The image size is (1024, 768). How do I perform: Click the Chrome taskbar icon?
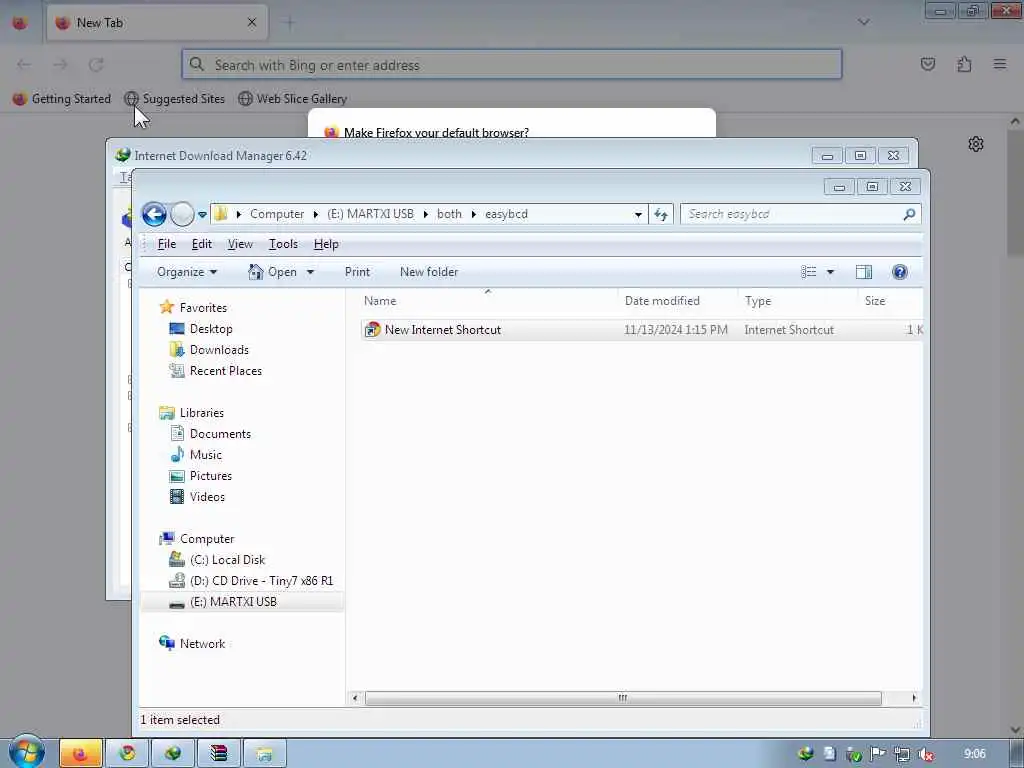[x=127, y=754]
